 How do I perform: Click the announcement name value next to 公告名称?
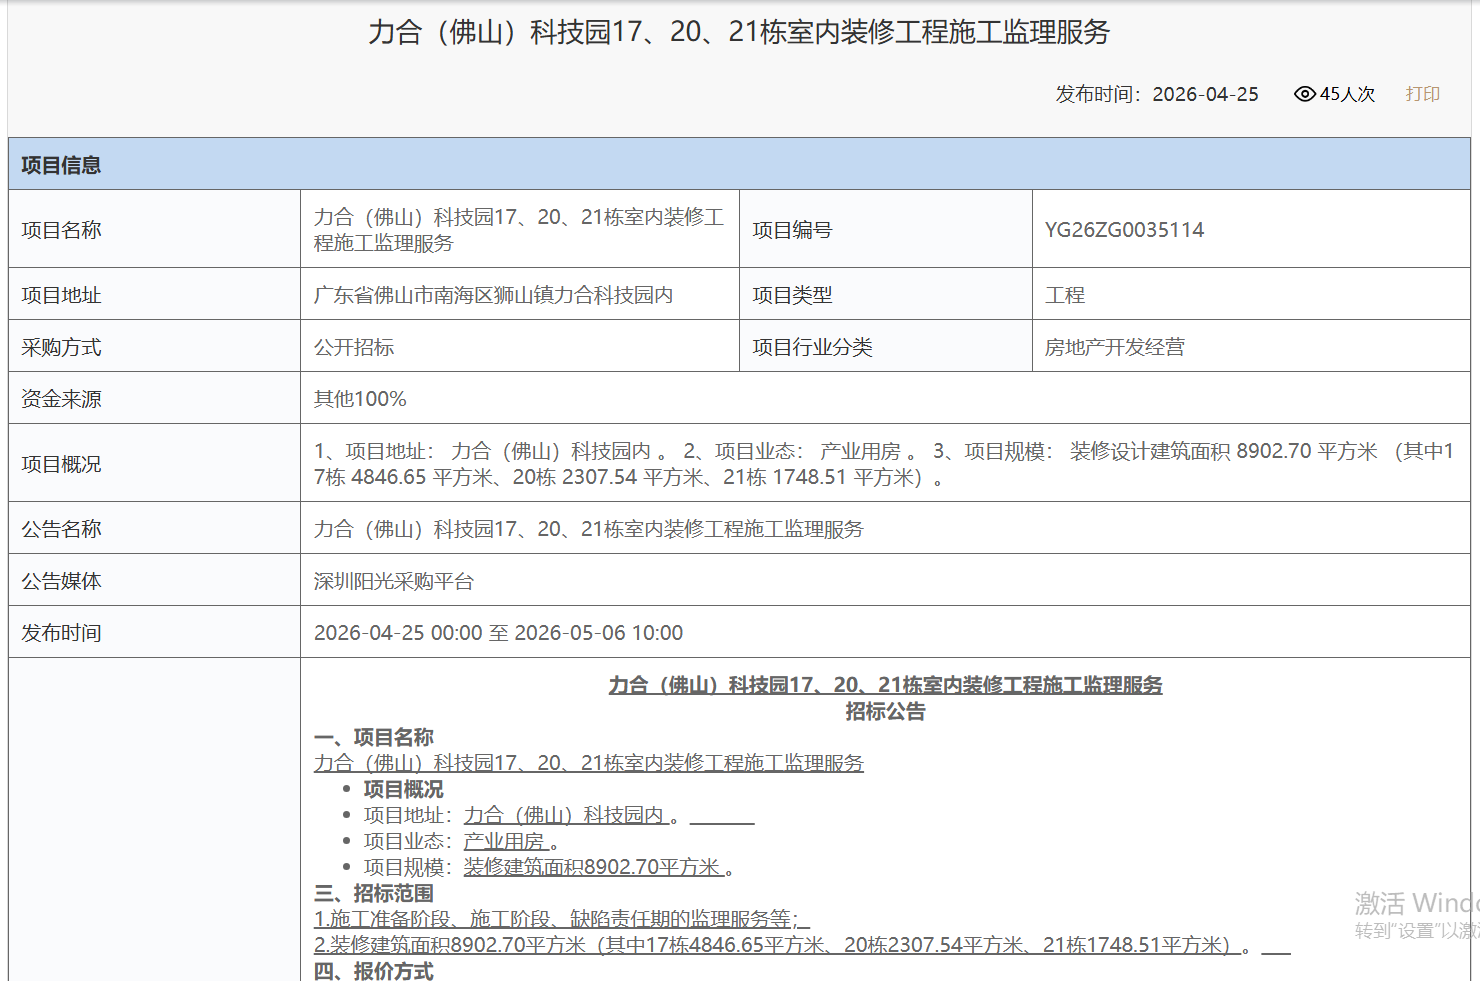click(x=589, y=529)
